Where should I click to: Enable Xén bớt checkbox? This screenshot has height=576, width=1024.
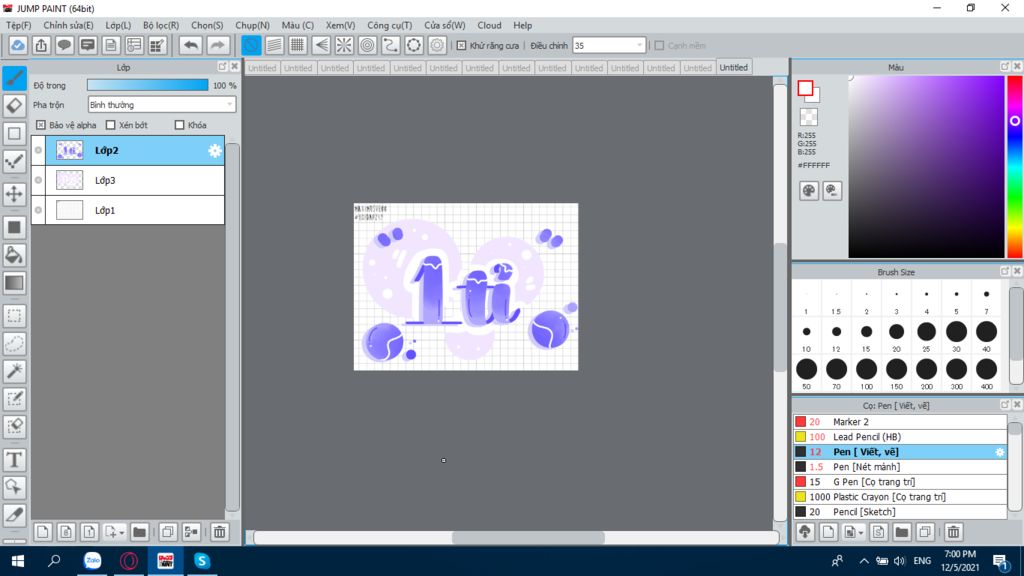(x=110, y=125)
